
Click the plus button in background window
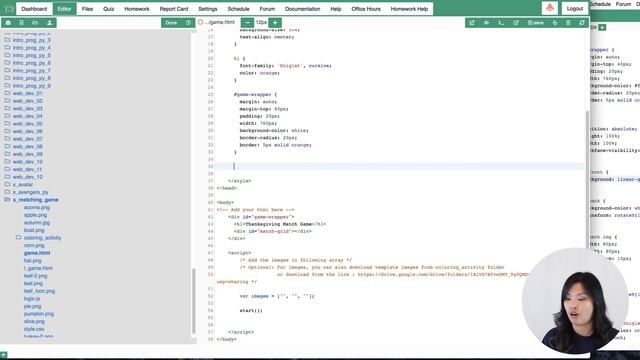pyautogui.click(x=602, y=27)
